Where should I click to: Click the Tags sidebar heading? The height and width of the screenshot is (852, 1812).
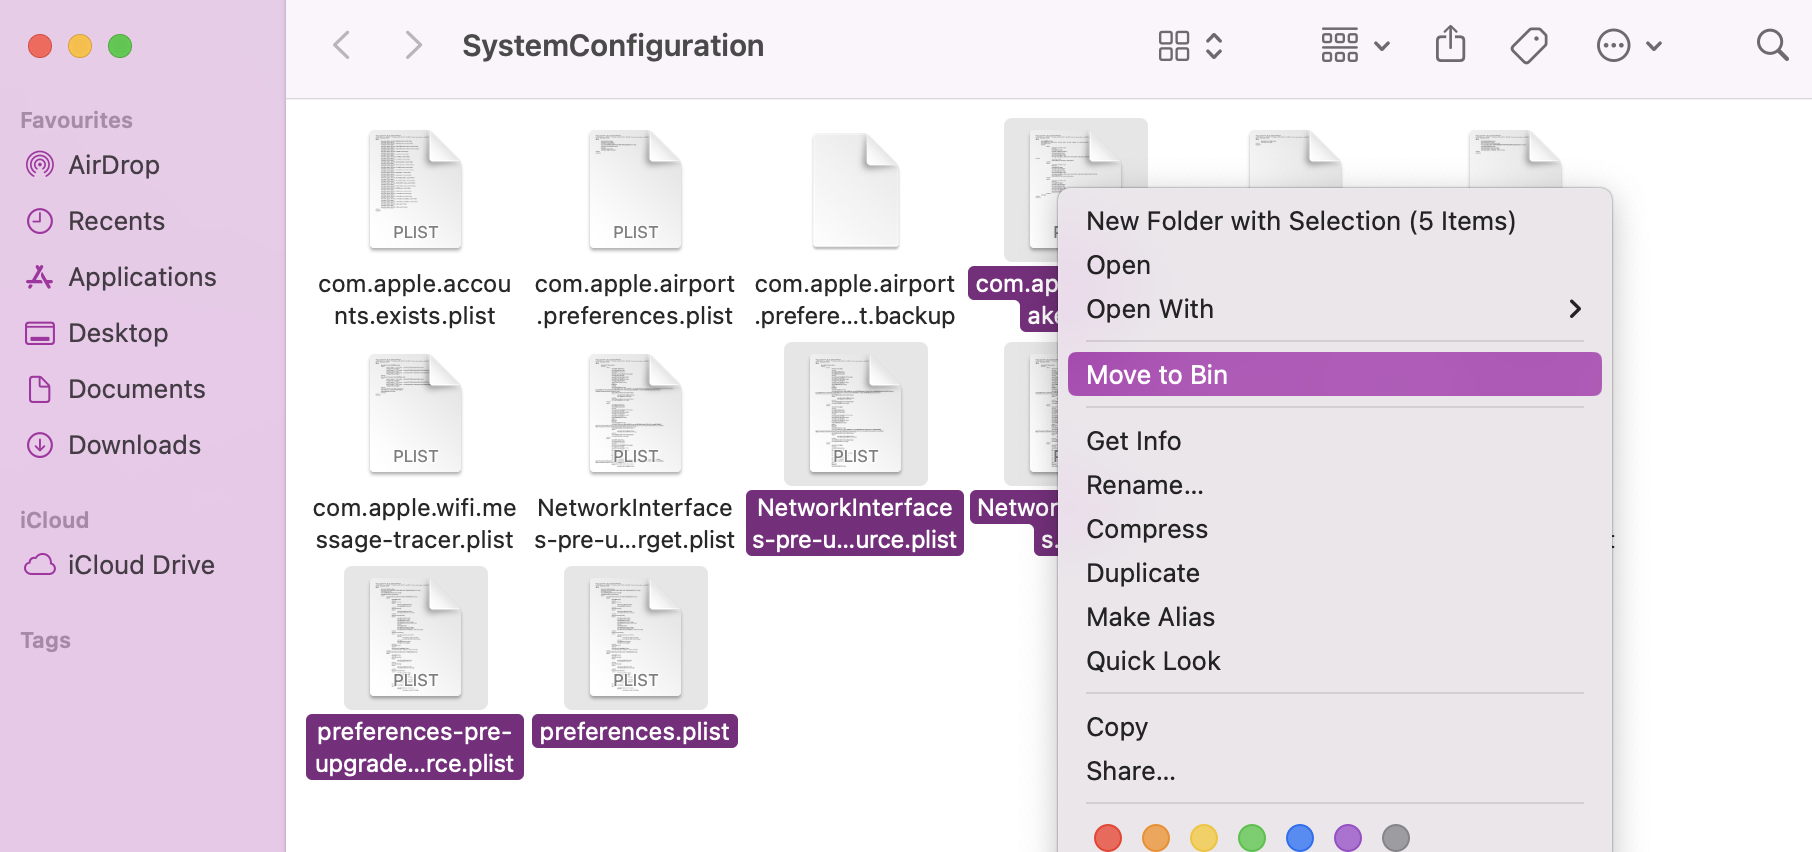click(x=45, y=640)
